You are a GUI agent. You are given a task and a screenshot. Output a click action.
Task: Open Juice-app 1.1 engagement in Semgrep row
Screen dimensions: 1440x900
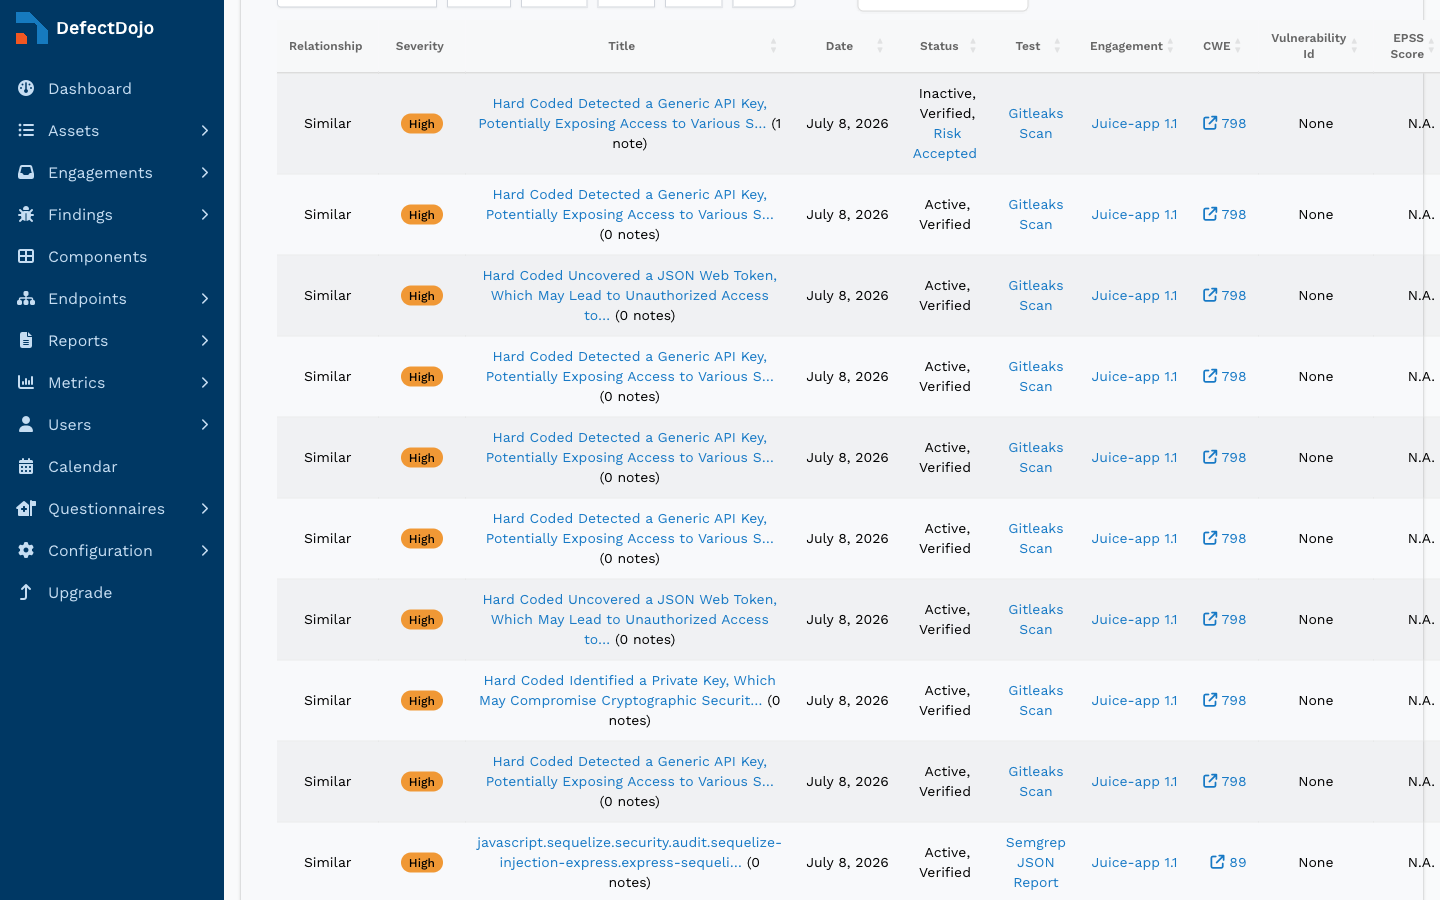coord(1134,862)
